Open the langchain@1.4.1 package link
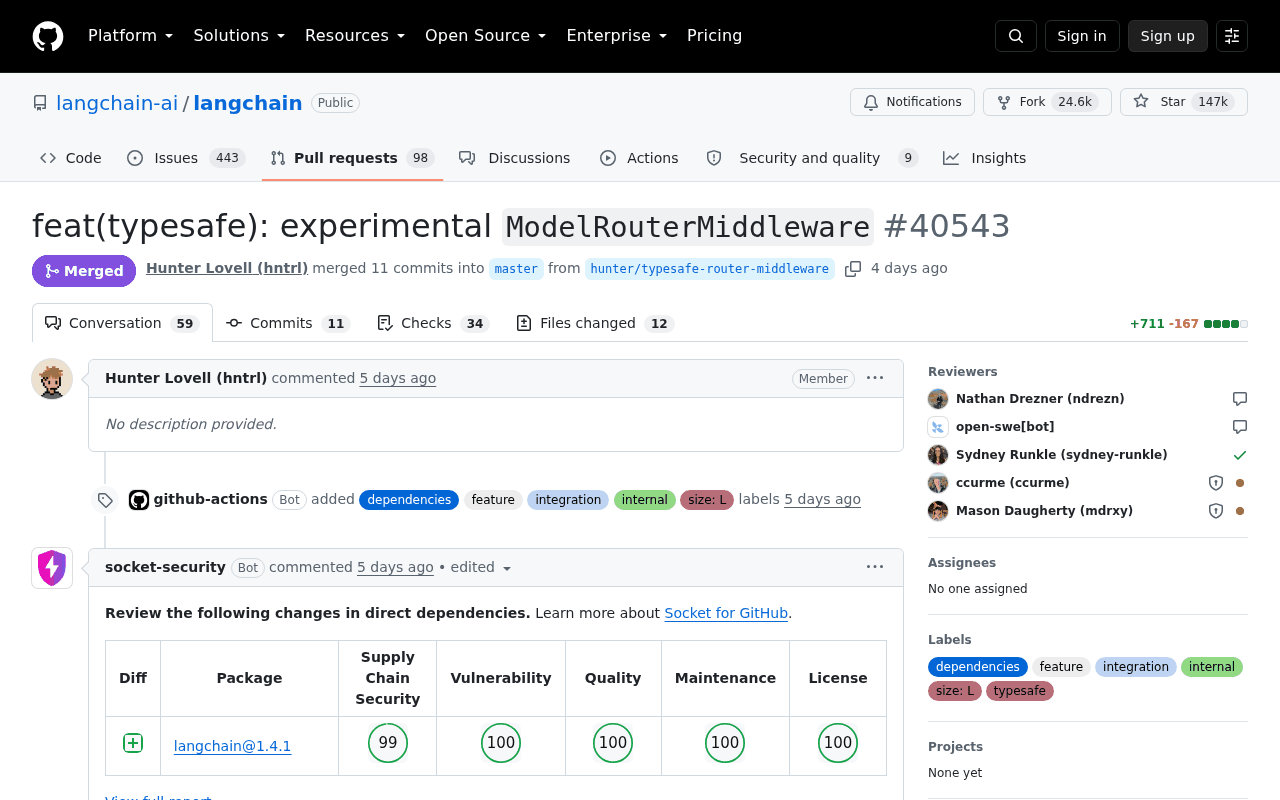The width and height of the screenshot is (1280, 800). pos(233,746)
